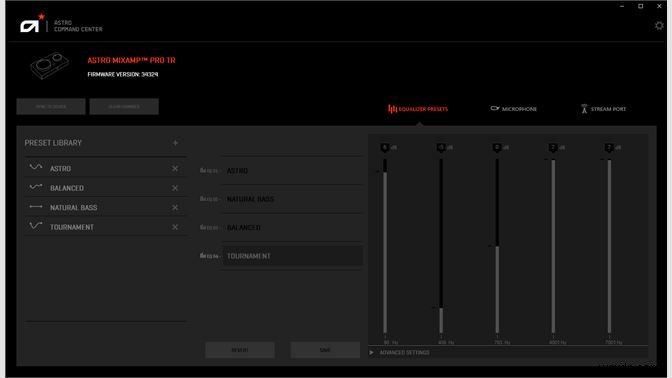Select NATURAL BASS in the library list
The height and width of the screenshot is (378, 672).
coord(105,207)
